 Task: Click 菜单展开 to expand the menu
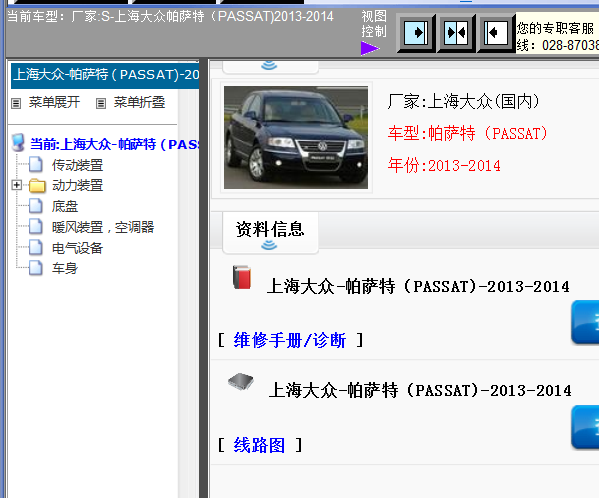[54, 102]
